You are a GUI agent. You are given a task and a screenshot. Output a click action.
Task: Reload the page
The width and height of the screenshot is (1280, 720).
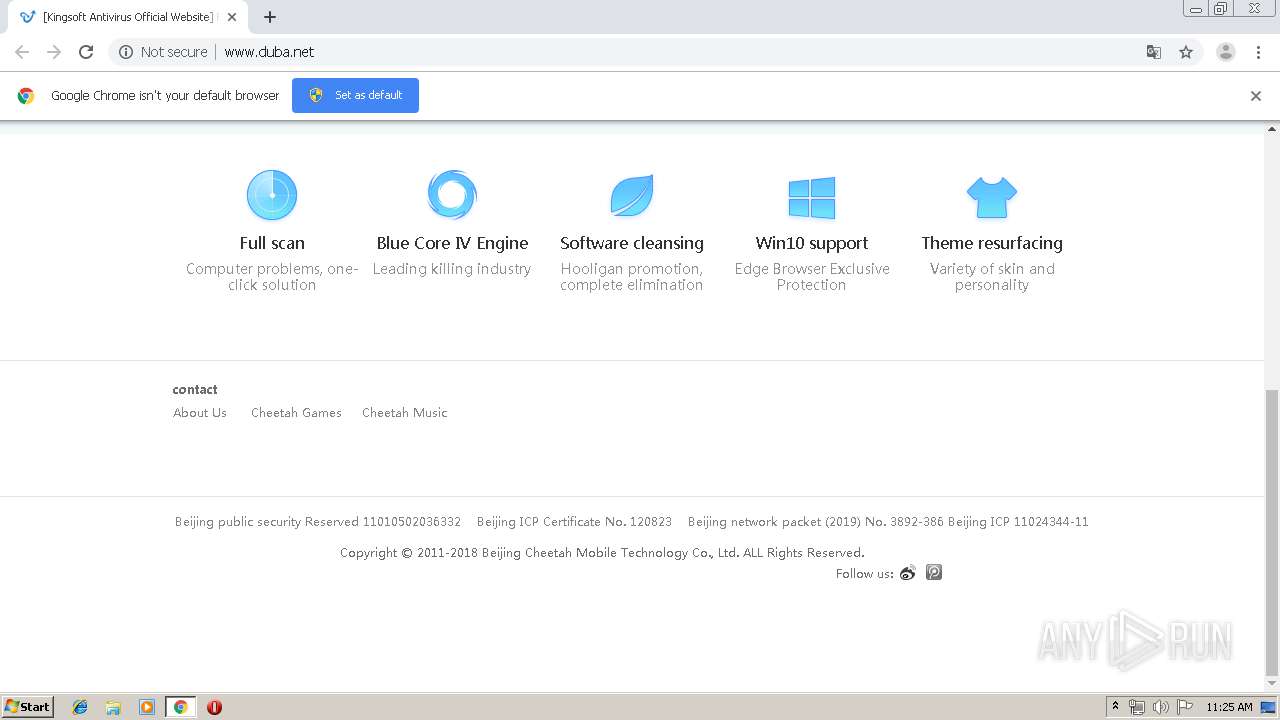(86, 52)
